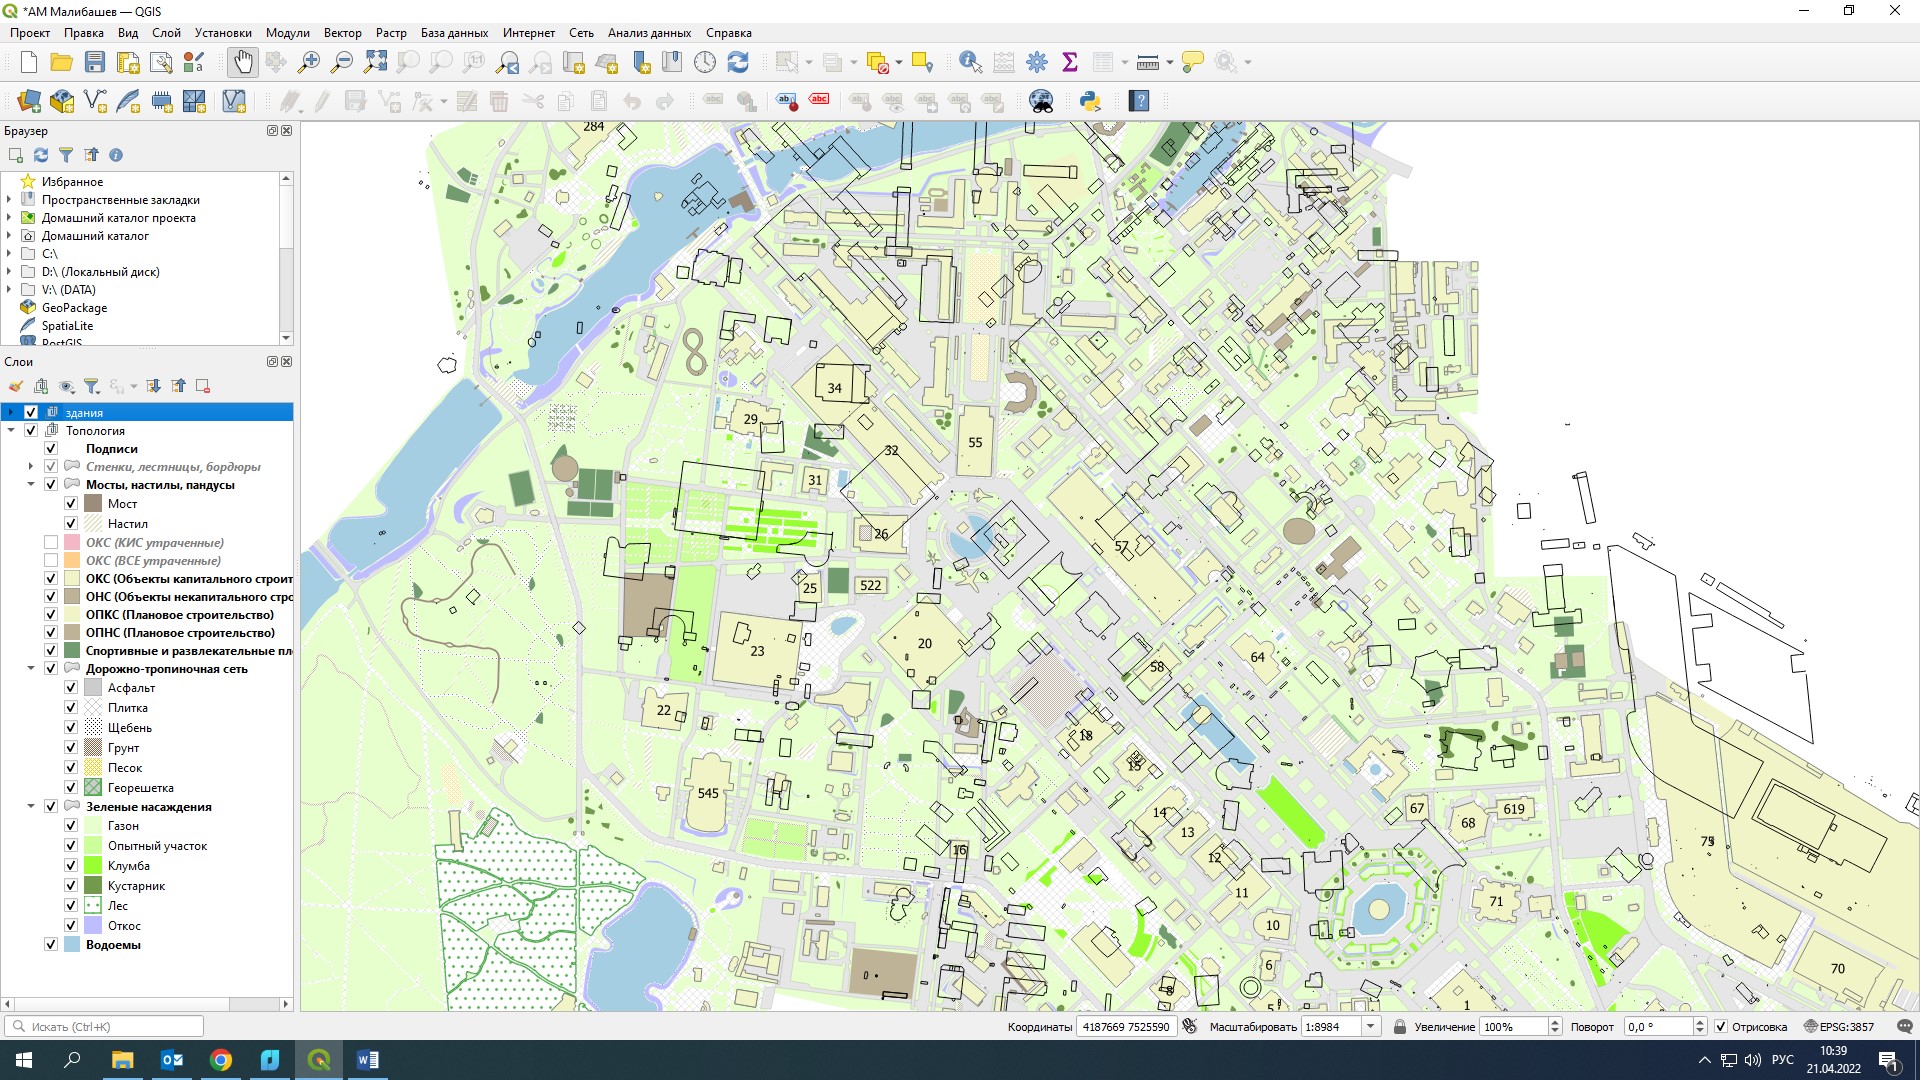Click filter legend icon in Layers panel
The image size is (1920, 1080).
tap(91, 386)
